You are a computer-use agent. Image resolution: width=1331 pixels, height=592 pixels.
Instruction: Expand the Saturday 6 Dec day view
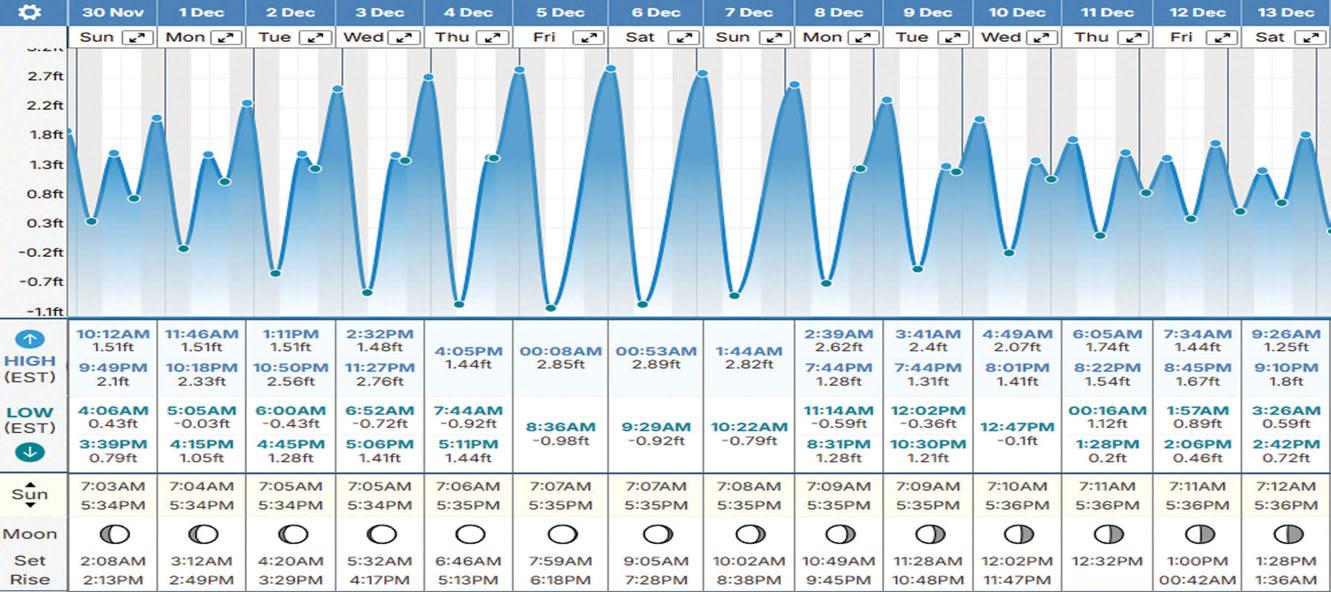point(683,37)
